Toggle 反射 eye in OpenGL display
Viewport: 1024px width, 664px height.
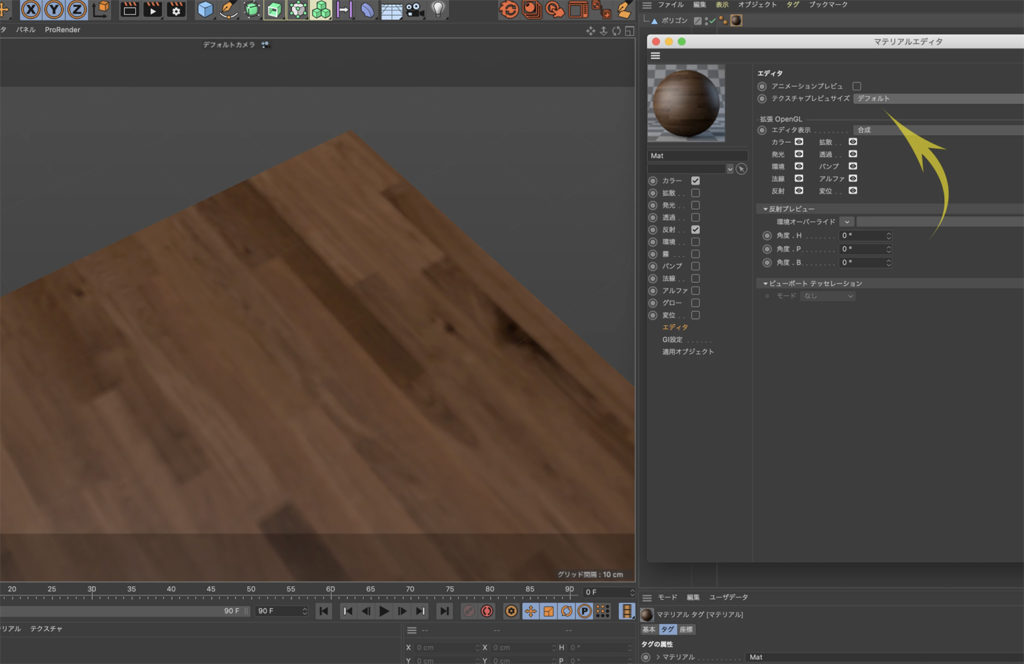799,191
